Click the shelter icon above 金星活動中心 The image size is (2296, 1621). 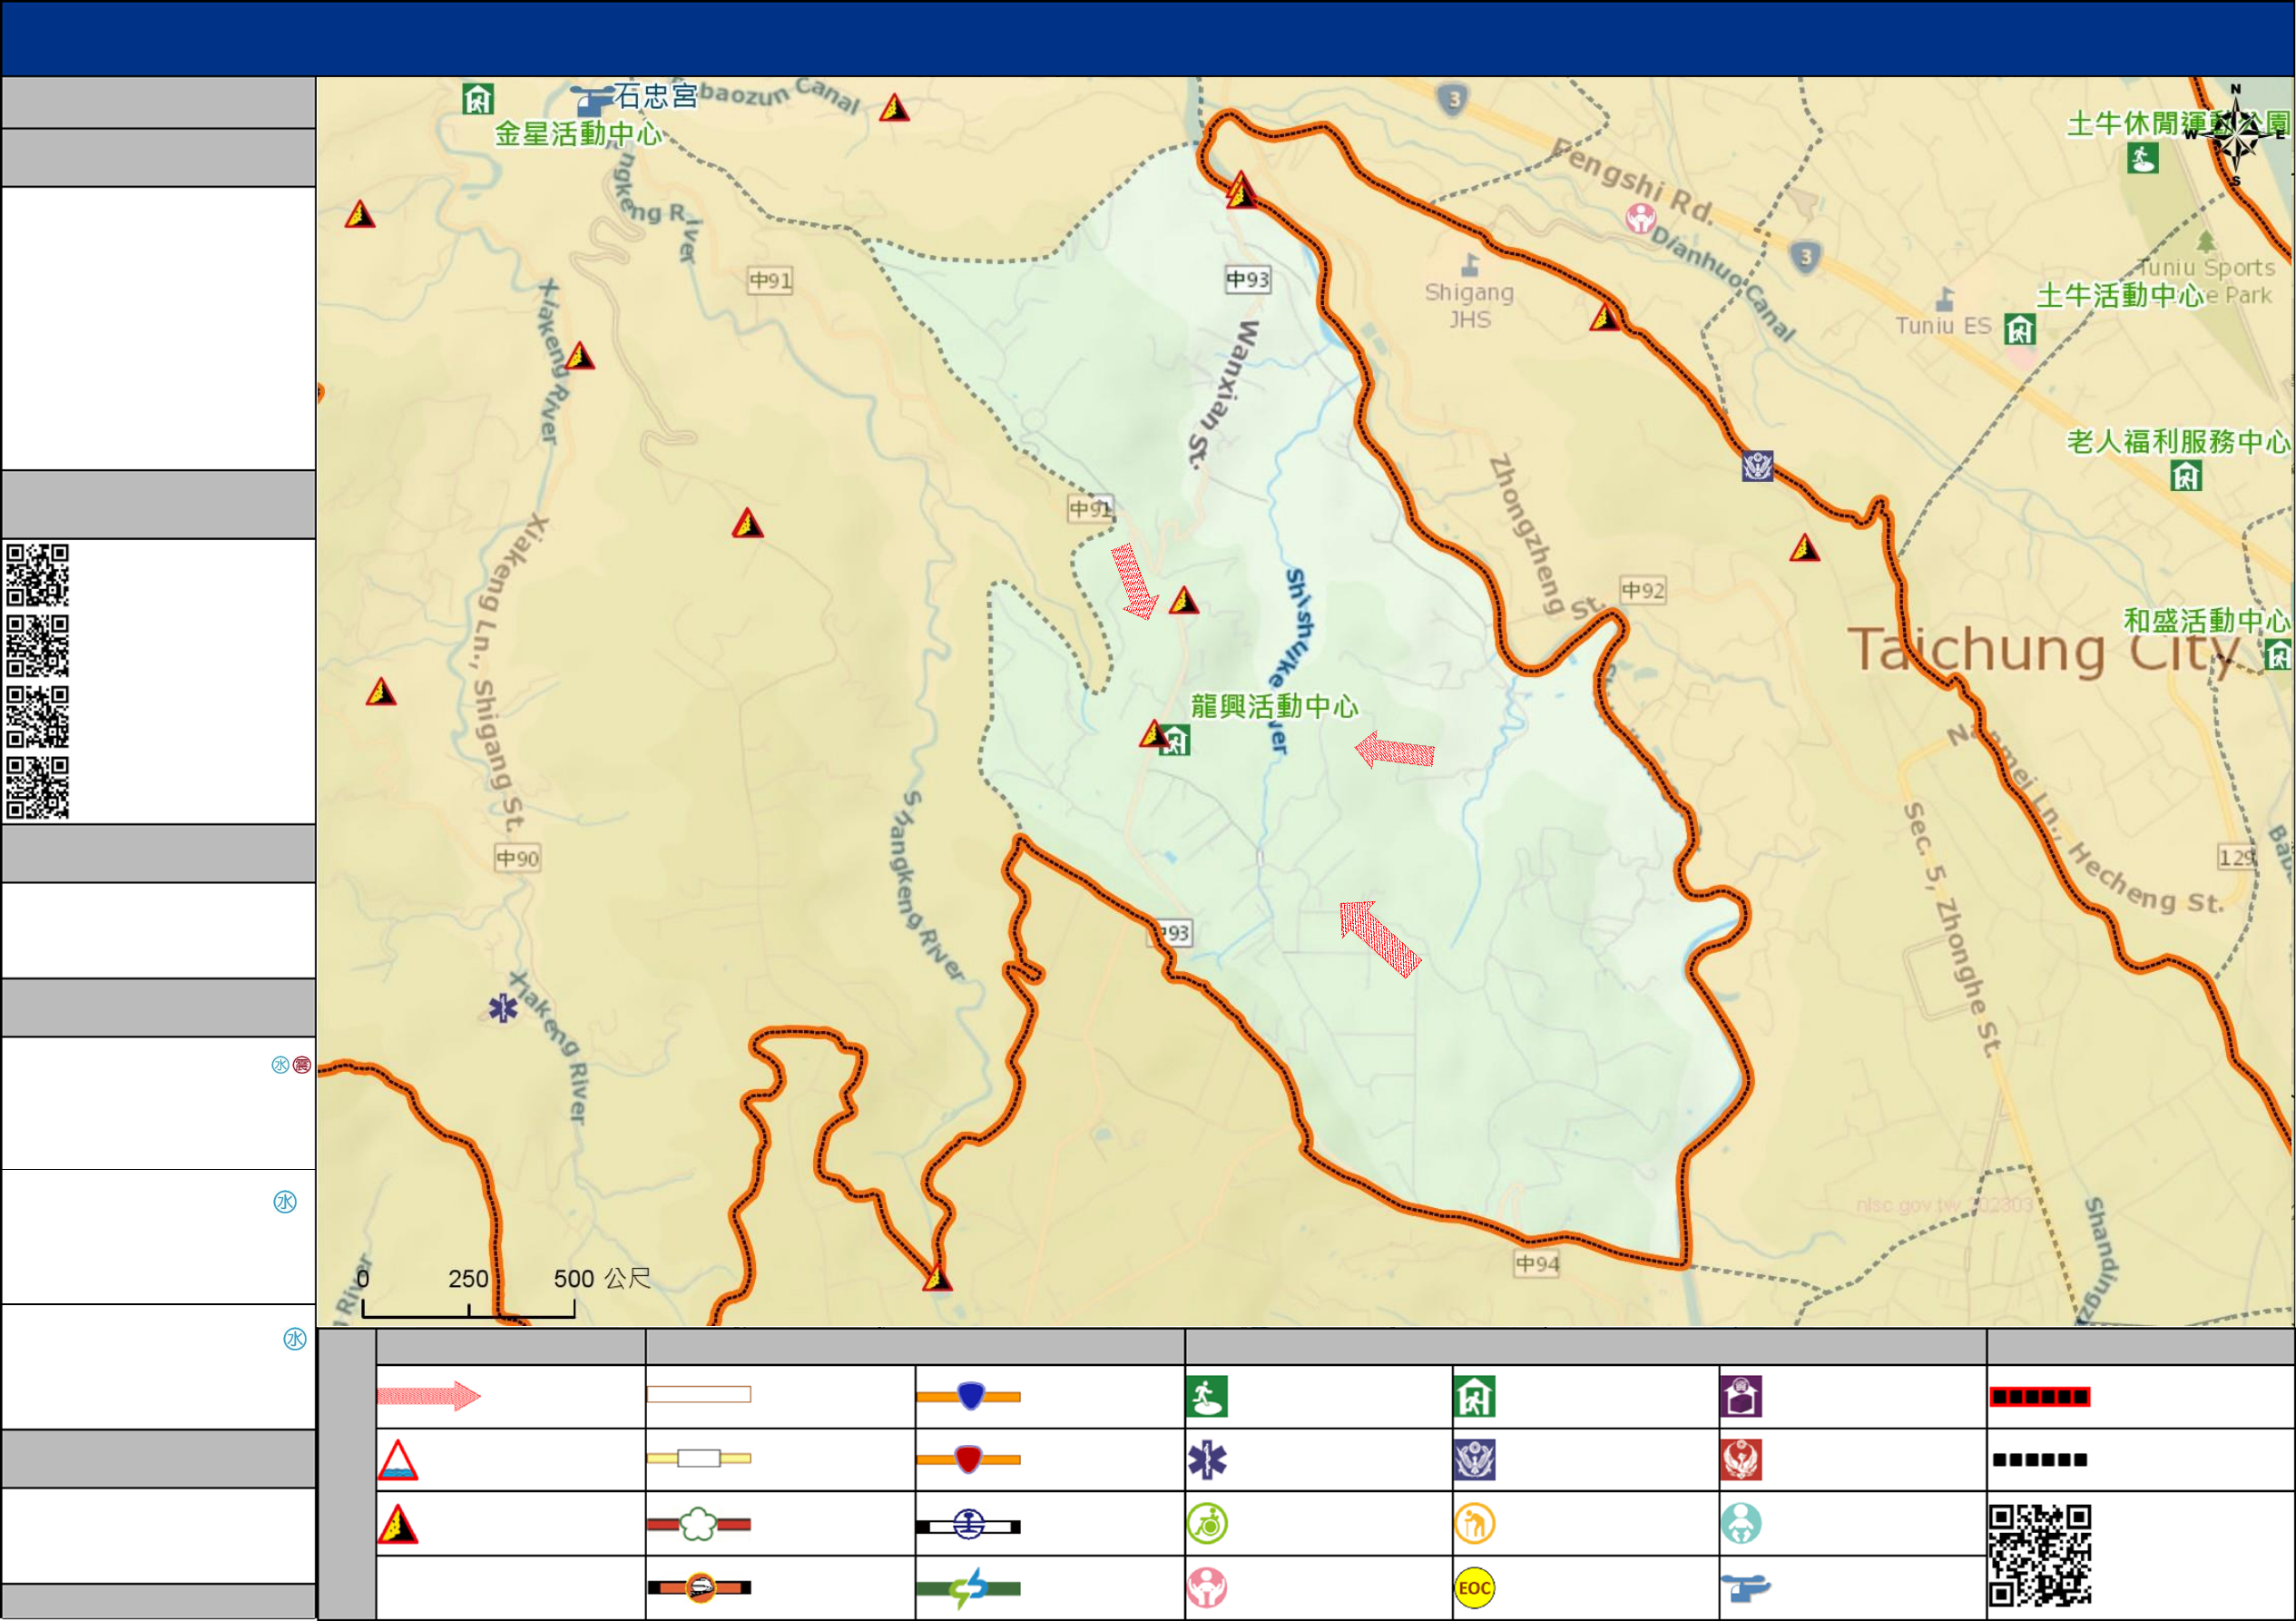click(478, 99)
